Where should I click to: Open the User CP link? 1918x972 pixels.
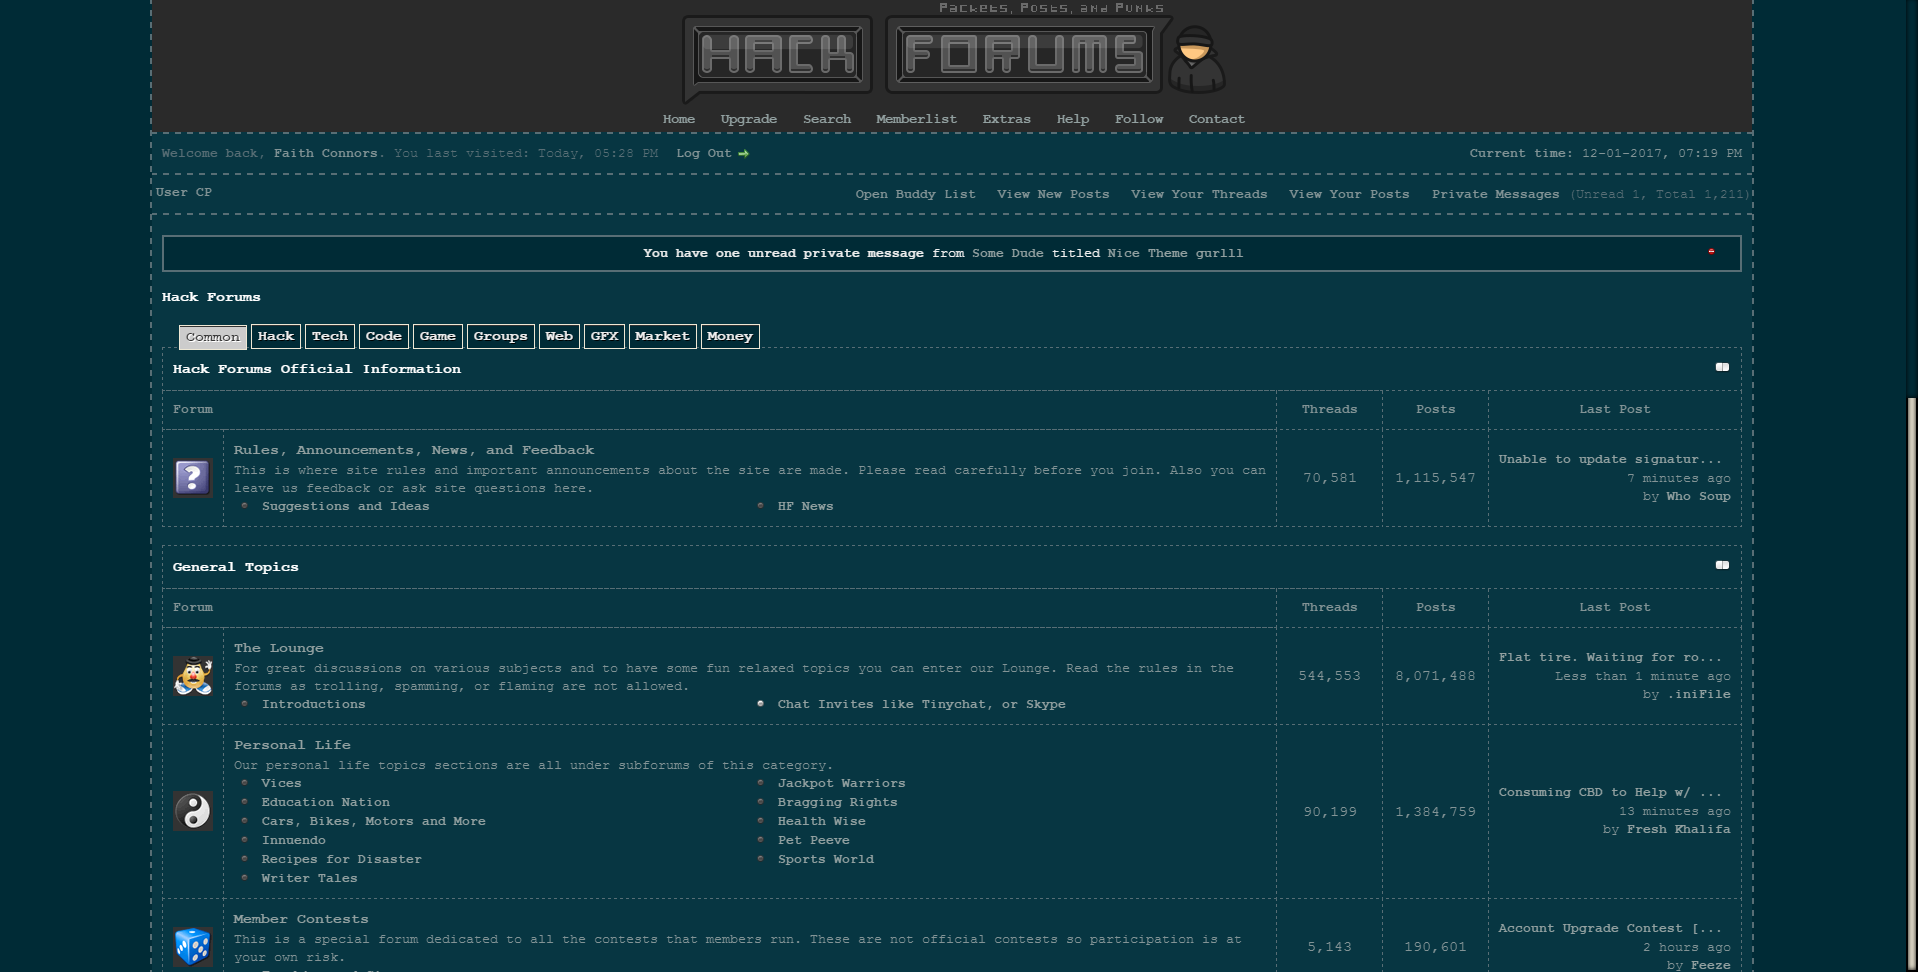(x=184, y=192)
